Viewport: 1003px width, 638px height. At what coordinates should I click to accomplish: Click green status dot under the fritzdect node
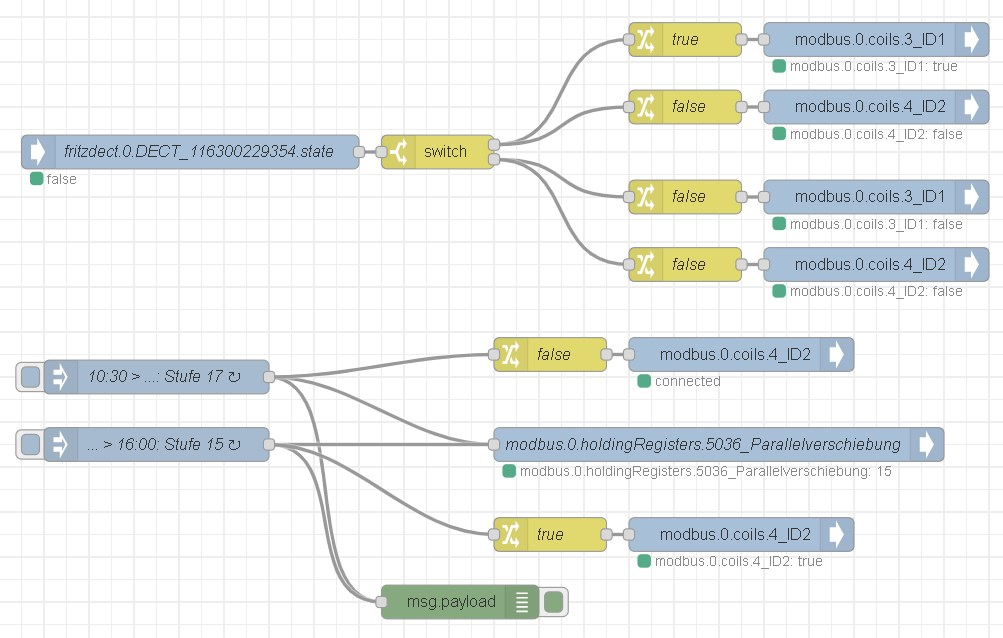pos(36,179)
